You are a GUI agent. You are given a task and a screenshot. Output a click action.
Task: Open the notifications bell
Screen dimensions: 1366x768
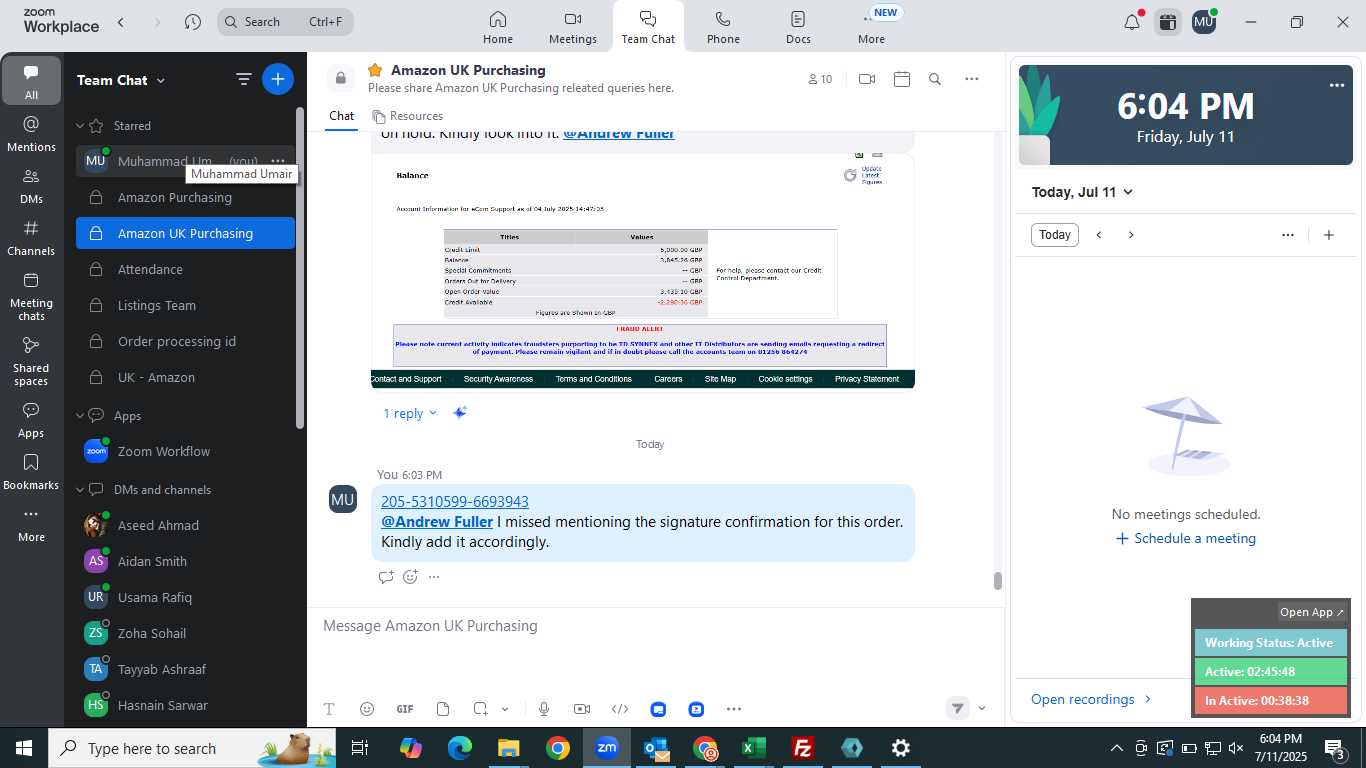click(1132, 22)
